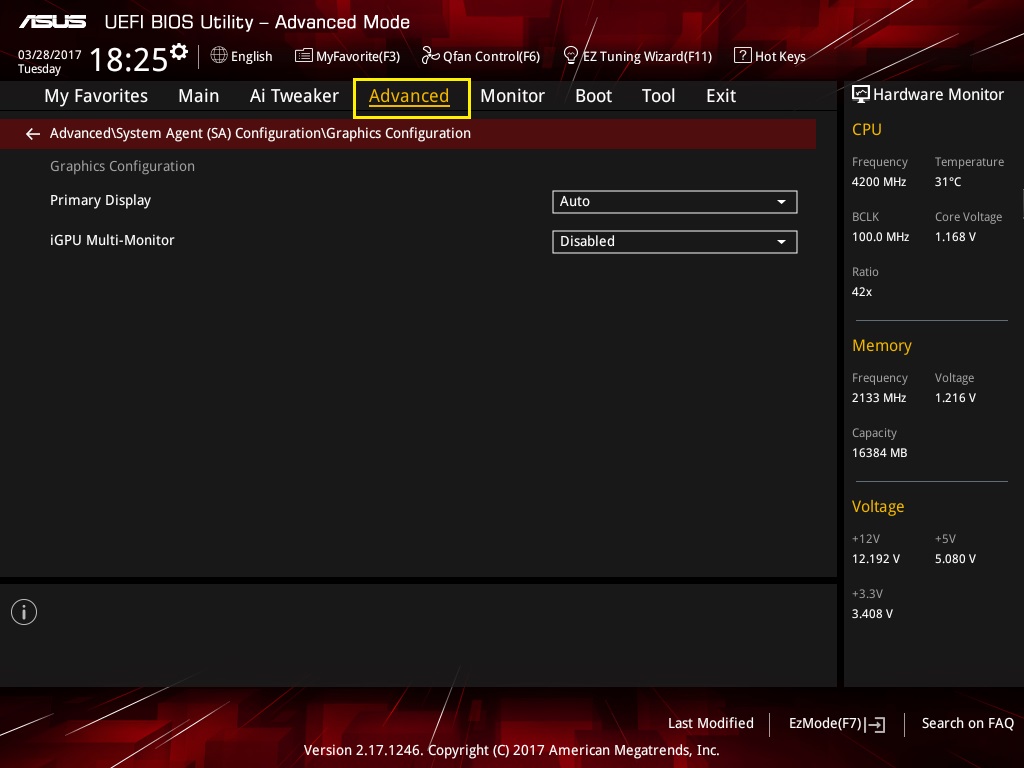Click the Capacity value 16384 MB
This screenshot has height=768, width=1024.
point(879,453)
